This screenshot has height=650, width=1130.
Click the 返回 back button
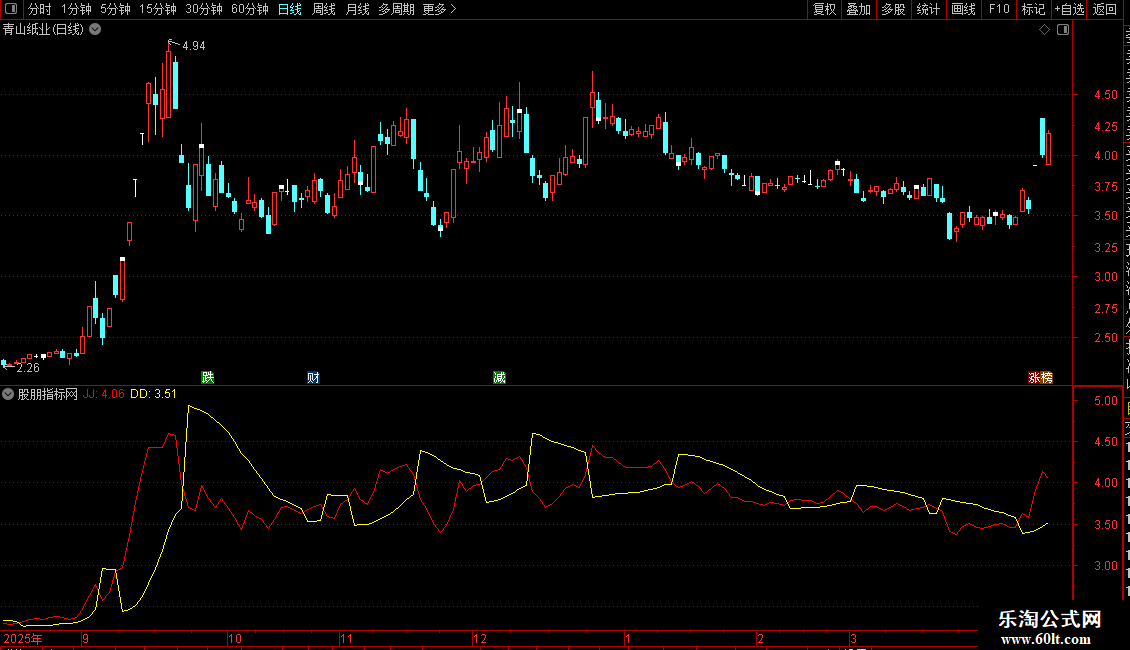tap(1104, 9)
